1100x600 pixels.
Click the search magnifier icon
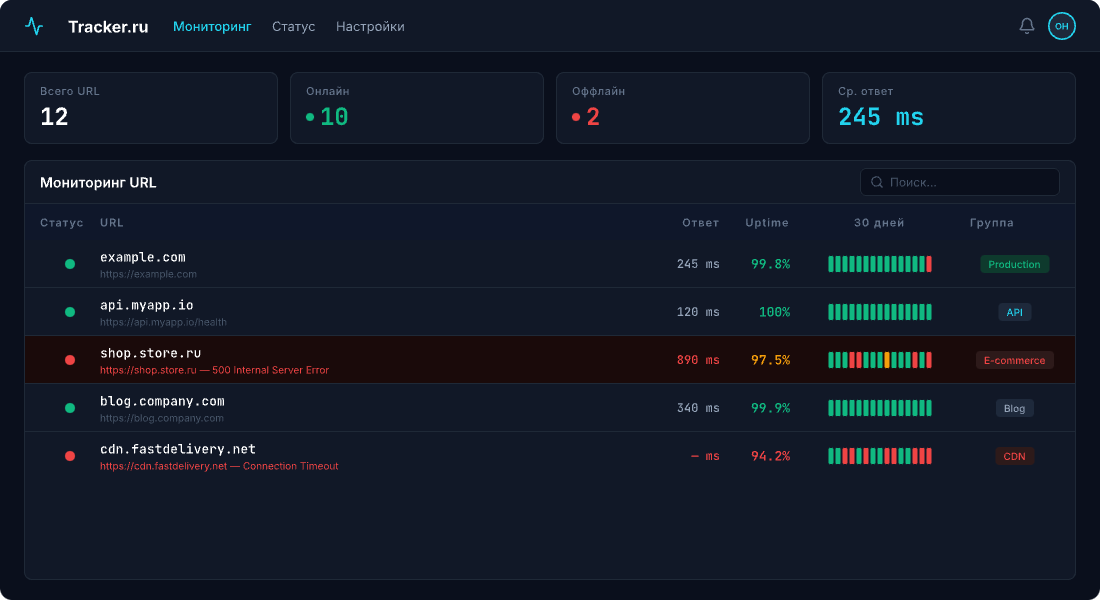tap(877, 182)
